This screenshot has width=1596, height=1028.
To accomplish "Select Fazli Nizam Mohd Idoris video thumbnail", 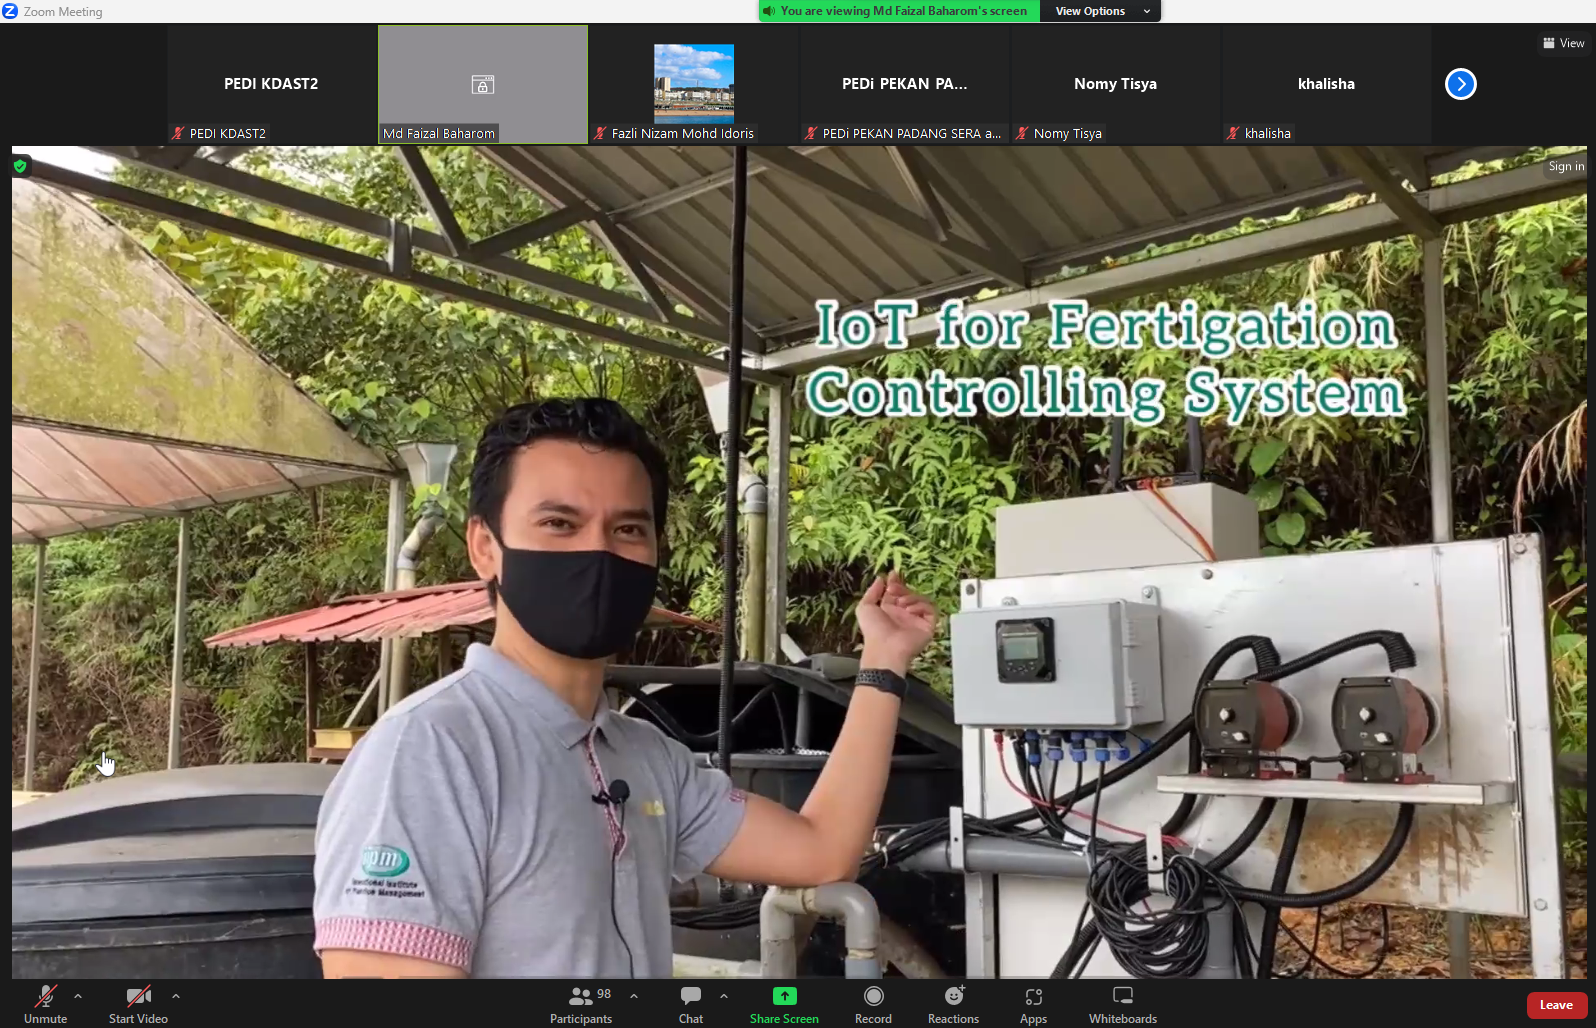I will 693,85.
